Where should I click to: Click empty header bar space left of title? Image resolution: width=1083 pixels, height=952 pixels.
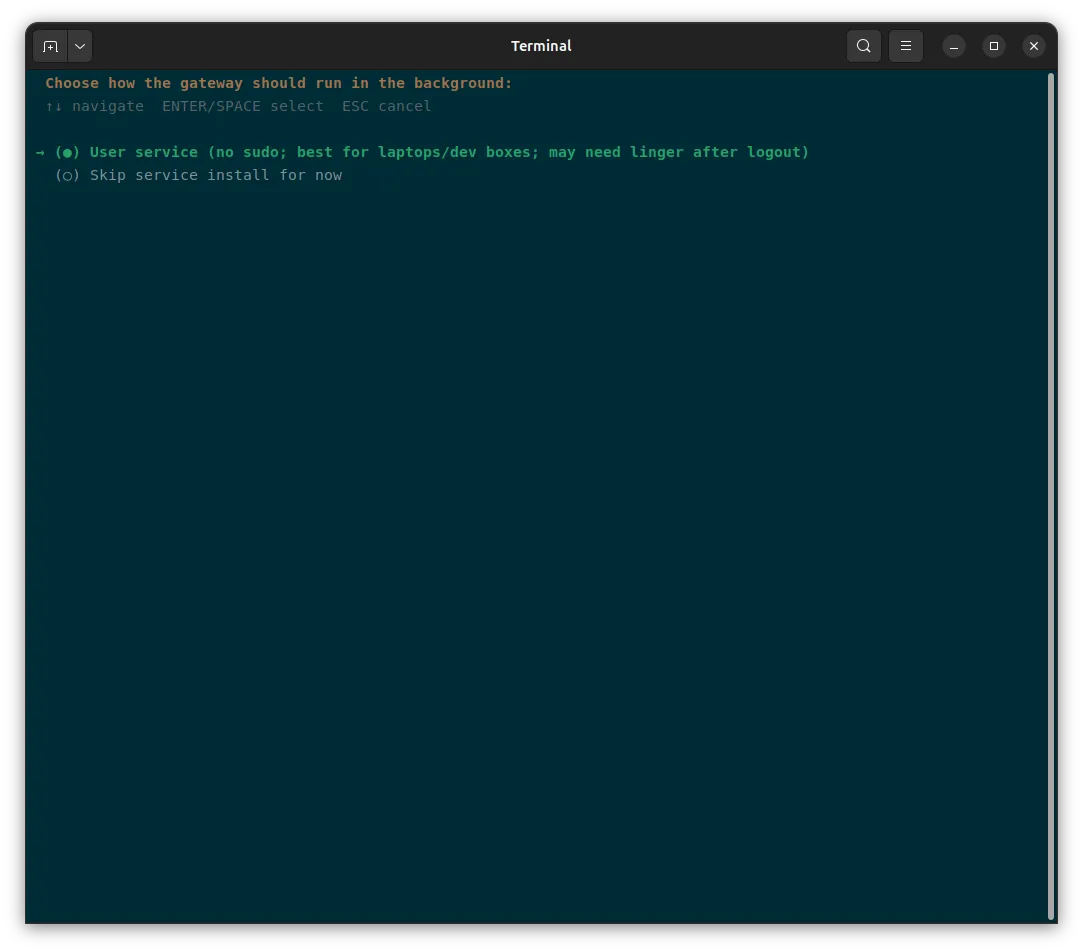pyautogui.click(x=297, y=46)
